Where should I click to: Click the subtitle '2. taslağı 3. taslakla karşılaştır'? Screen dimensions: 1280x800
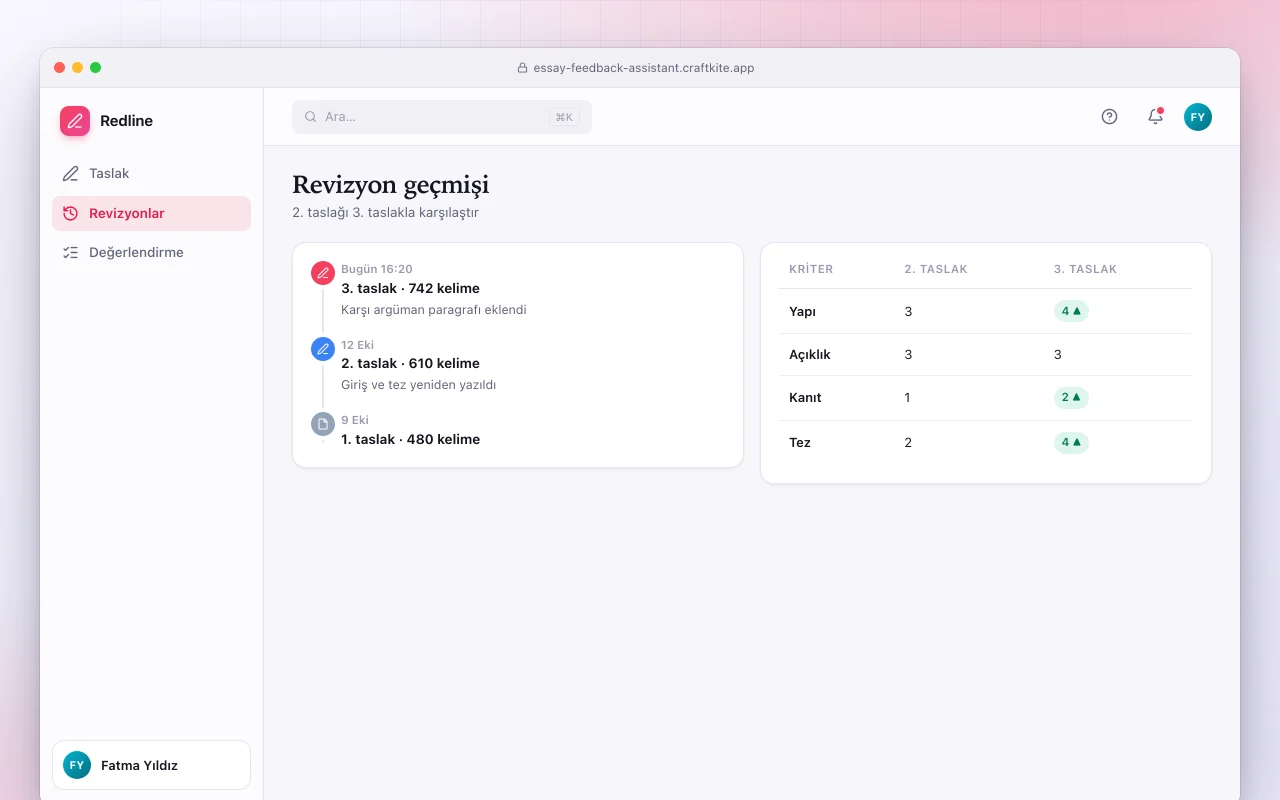click(x=385, y=213)
